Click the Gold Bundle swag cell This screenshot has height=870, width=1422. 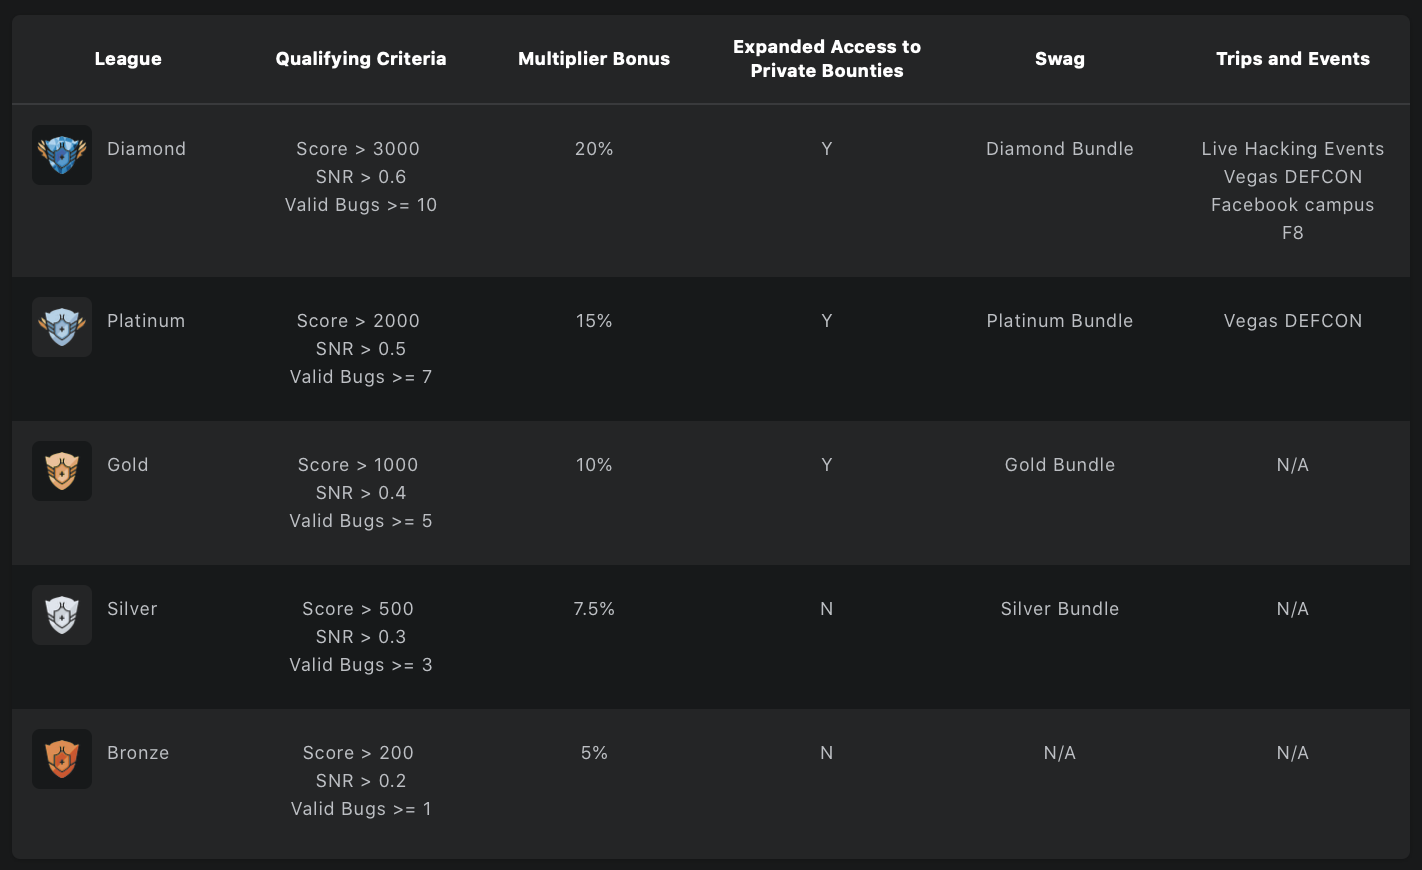[1060, 465]
